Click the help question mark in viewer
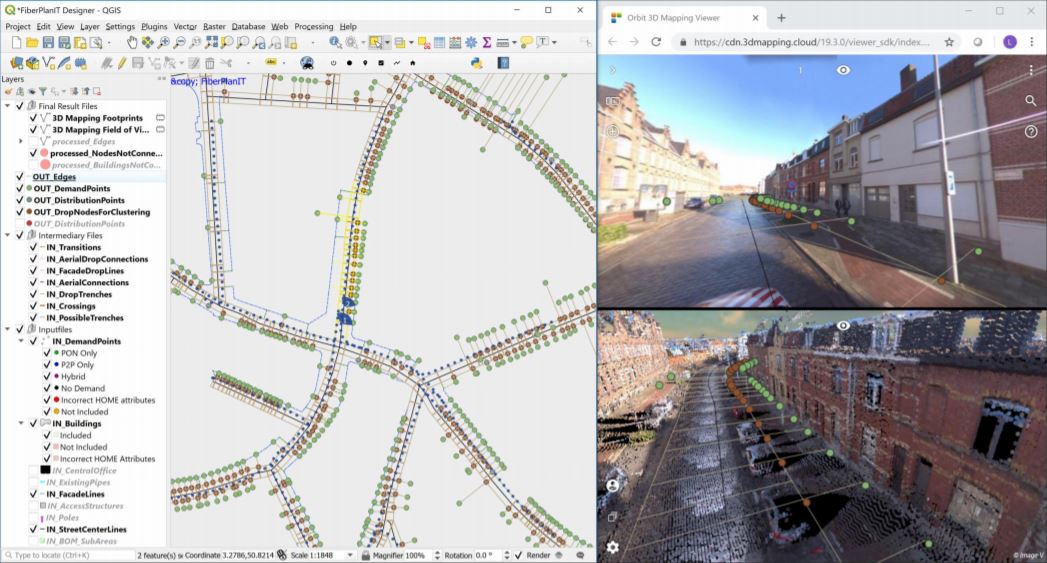 (1030, 131)
